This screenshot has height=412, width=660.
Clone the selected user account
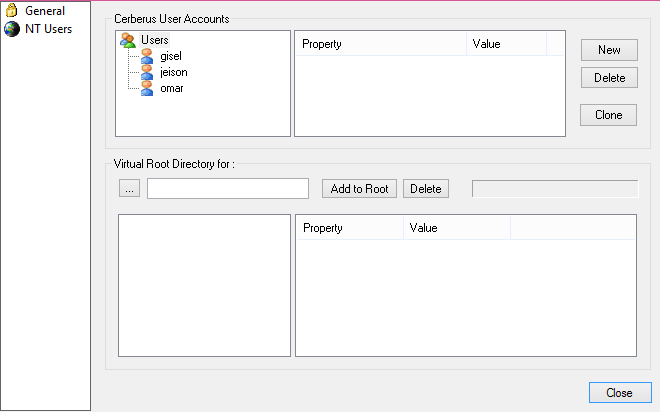tap(608, 115)
